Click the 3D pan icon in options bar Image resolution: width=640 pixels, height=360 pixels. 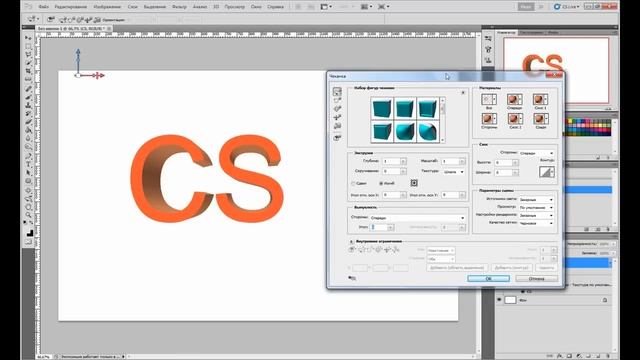pyautogui.click(x=79, y=19)
